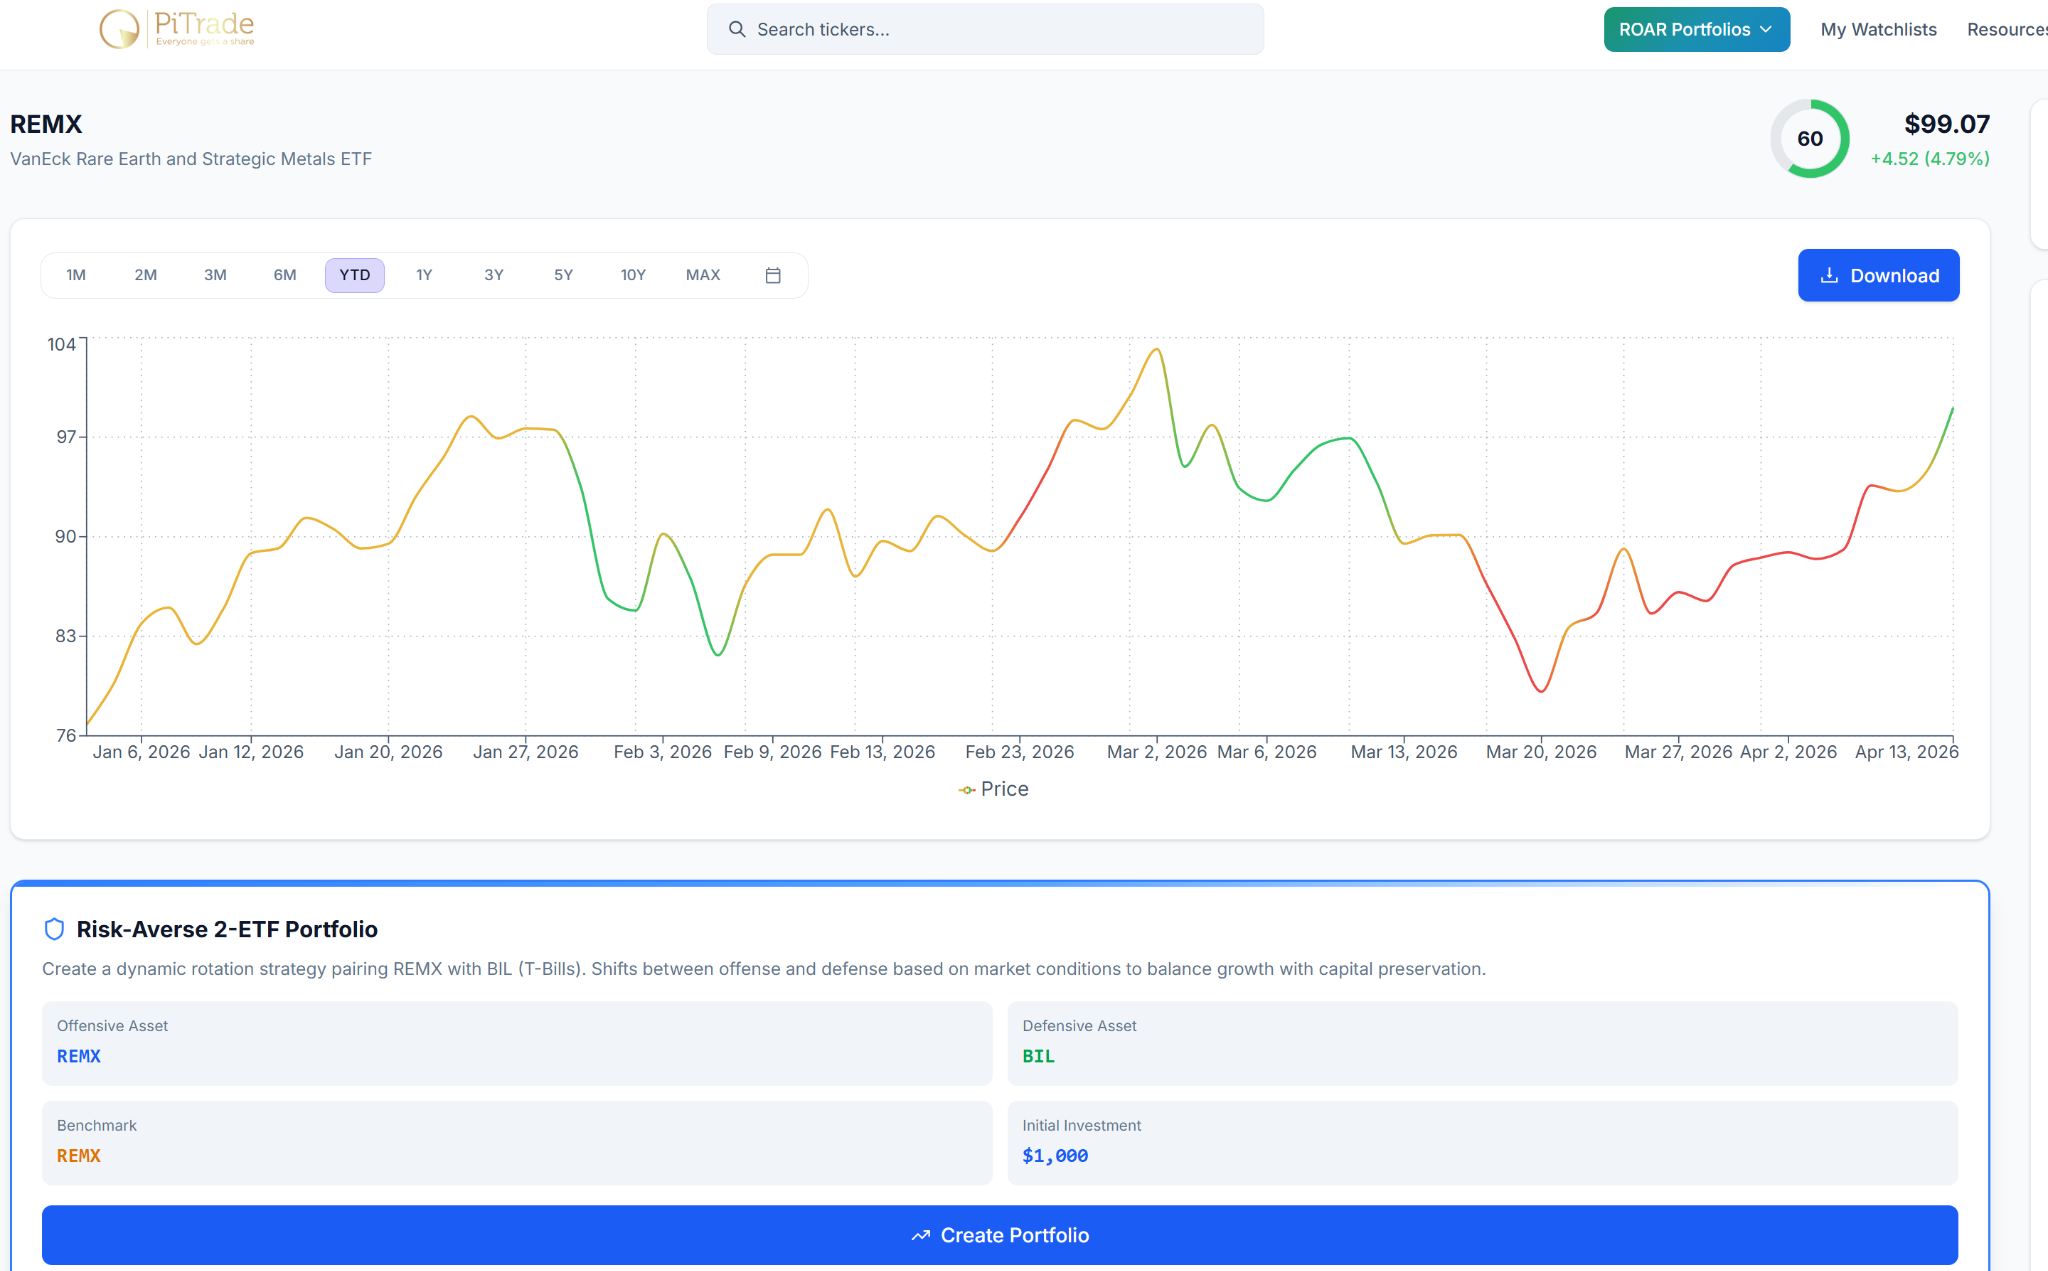
Task: Click the Defensive Asset BIL box
Action: tap(1482, 1043)
